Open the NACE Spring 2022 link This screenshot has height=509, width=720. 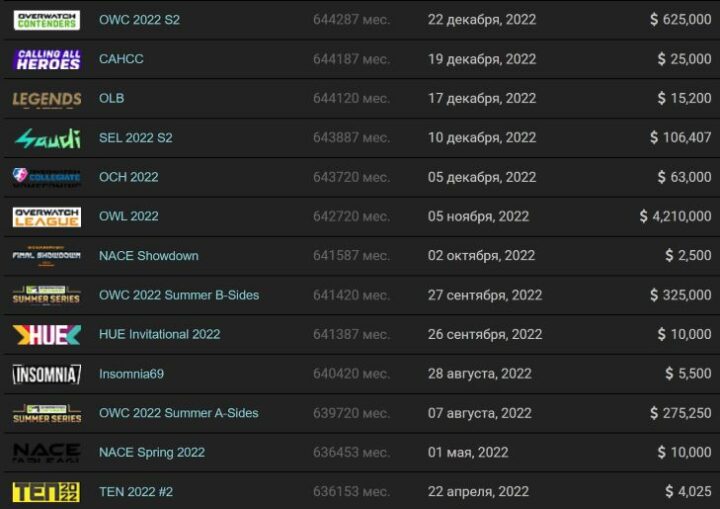click(152, 452)
